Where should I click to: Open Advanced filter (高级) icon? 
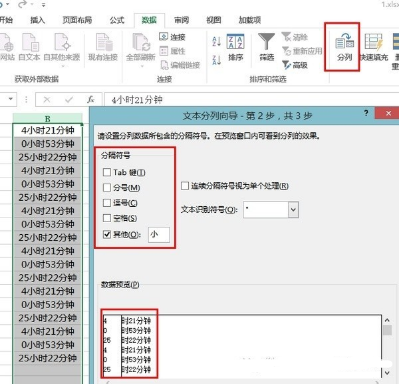tap(286, 65)
